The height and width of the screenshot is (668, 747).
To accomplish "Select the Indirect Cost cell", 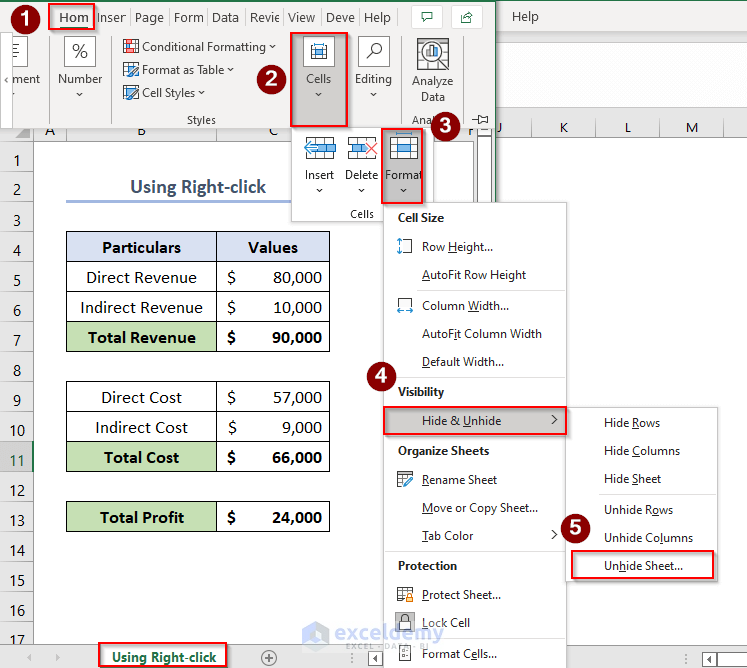I will pyautogui.click(x=141, y=427).
